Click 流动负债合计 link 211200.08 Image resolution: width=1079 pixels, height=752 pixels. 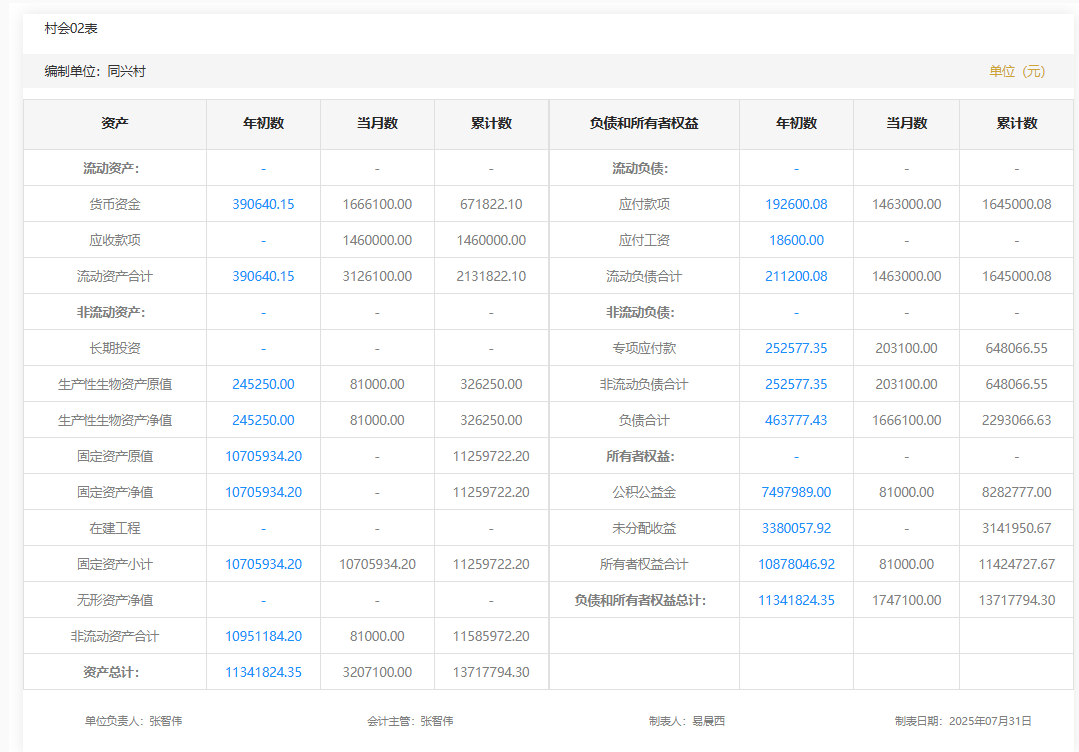coord(796,276)
